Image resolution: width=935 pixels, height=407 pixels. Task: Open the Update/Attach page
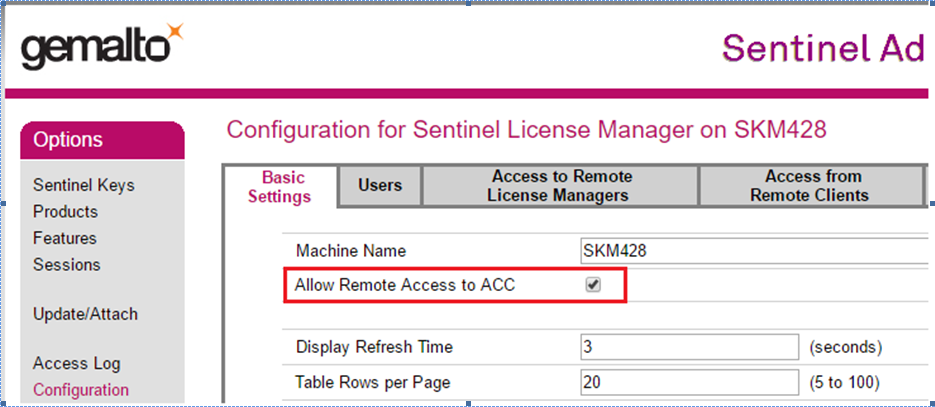tap(85, 314)
